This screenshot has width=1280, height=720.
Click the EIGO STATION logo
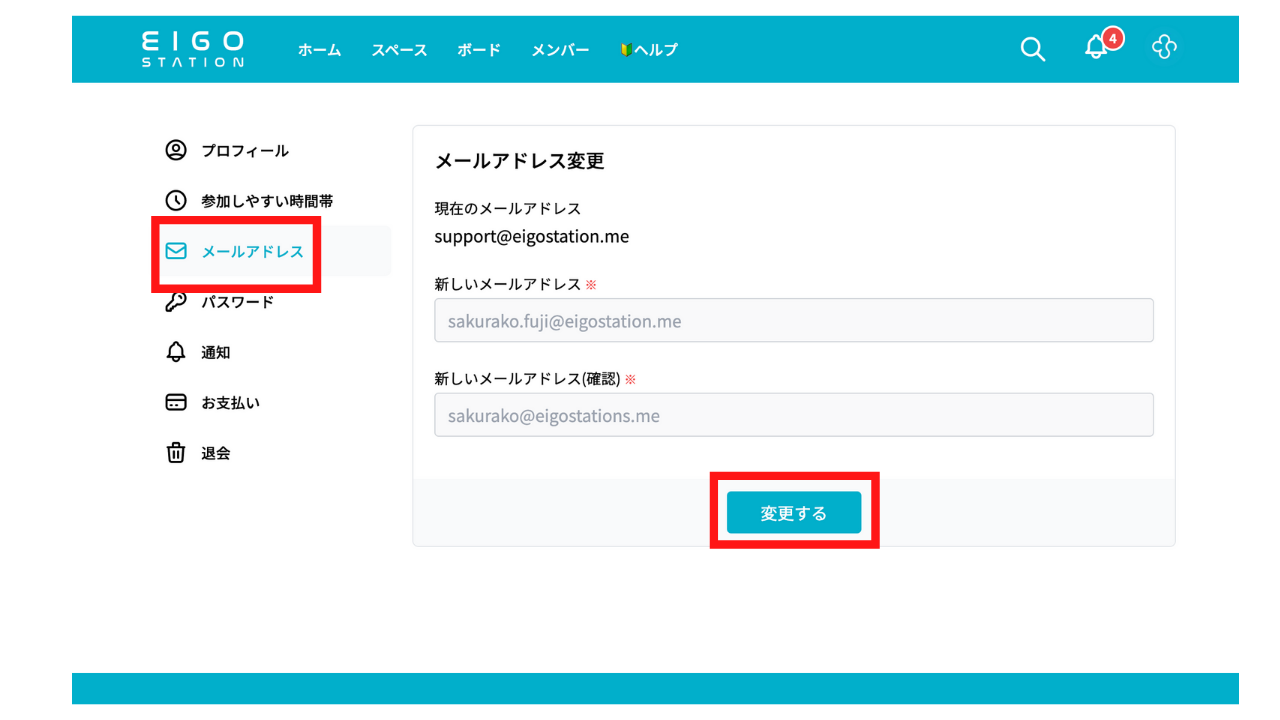192,48
